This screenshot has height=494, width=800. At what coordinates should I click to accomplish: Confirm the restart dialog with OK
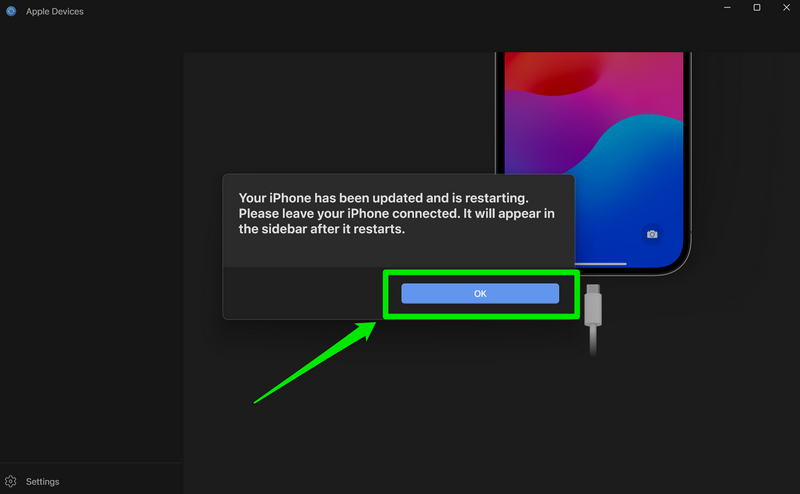tap(480, 293)
